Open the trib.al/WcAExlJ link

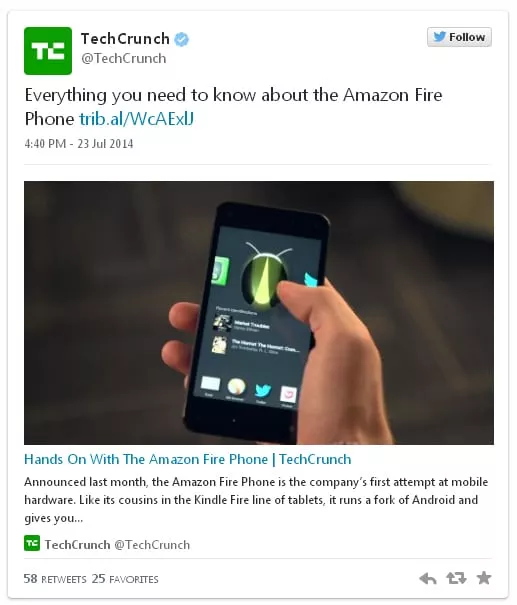(137, 119)
